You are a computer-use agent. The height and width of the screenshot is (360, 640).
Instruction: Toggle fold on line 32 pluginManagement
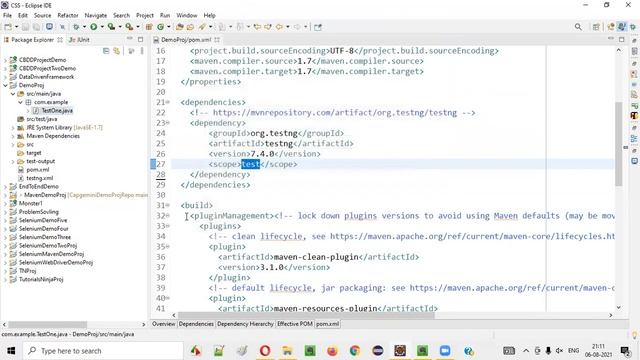point(168,216)
